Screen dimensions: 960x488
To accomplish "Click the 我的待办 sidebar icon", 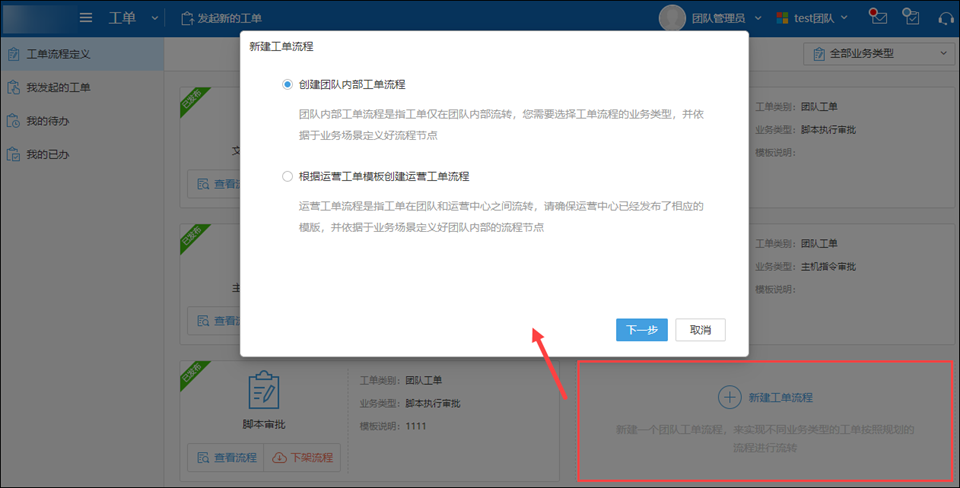I will (x=13, y=121).
